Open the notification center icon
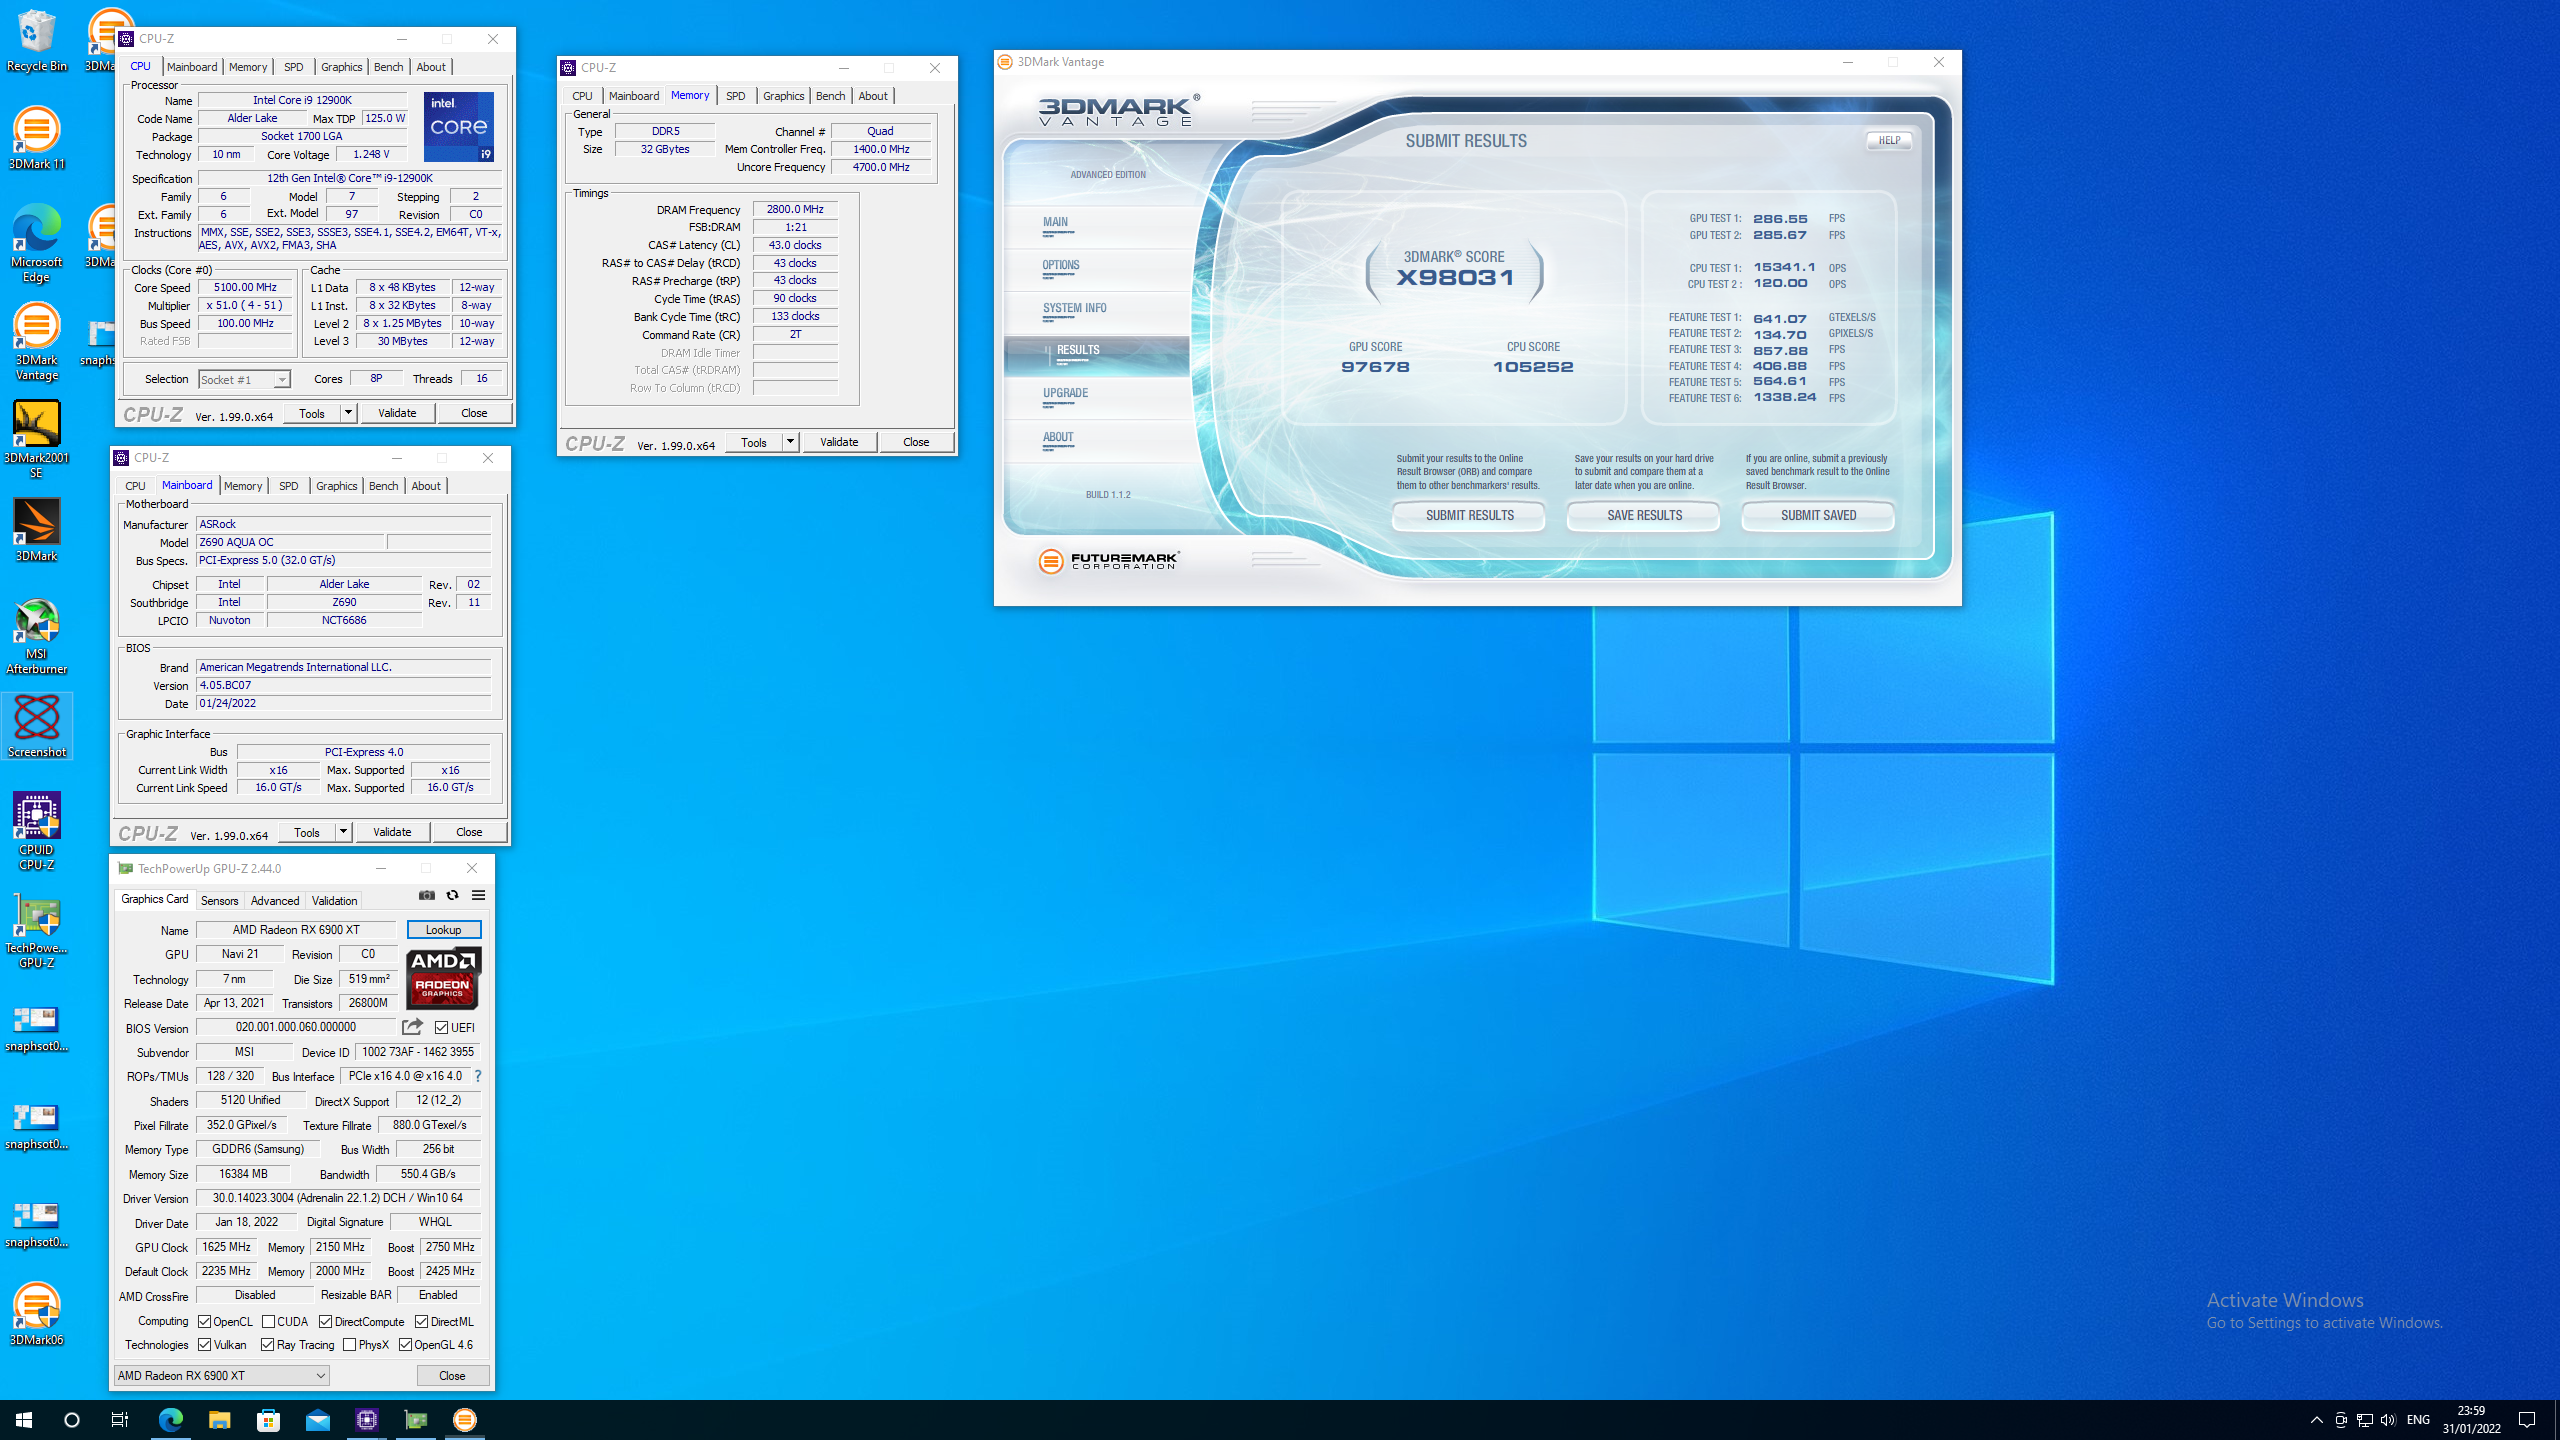The image size is (2560, 1440). 2527,1420
